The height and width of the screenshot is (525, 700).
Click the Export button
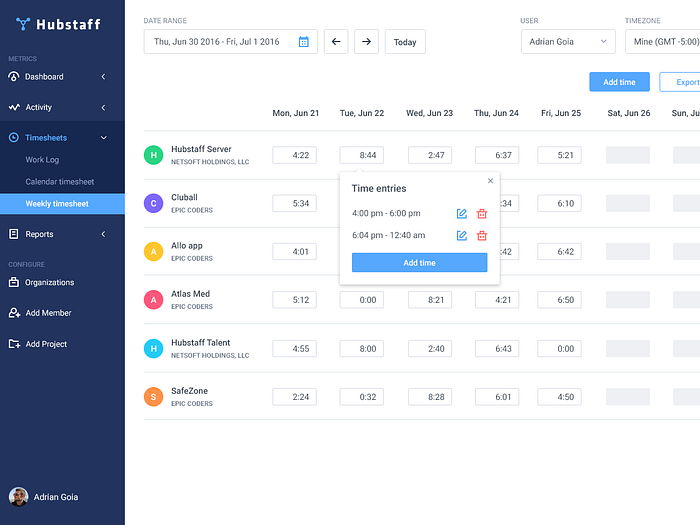coord(680,82)
